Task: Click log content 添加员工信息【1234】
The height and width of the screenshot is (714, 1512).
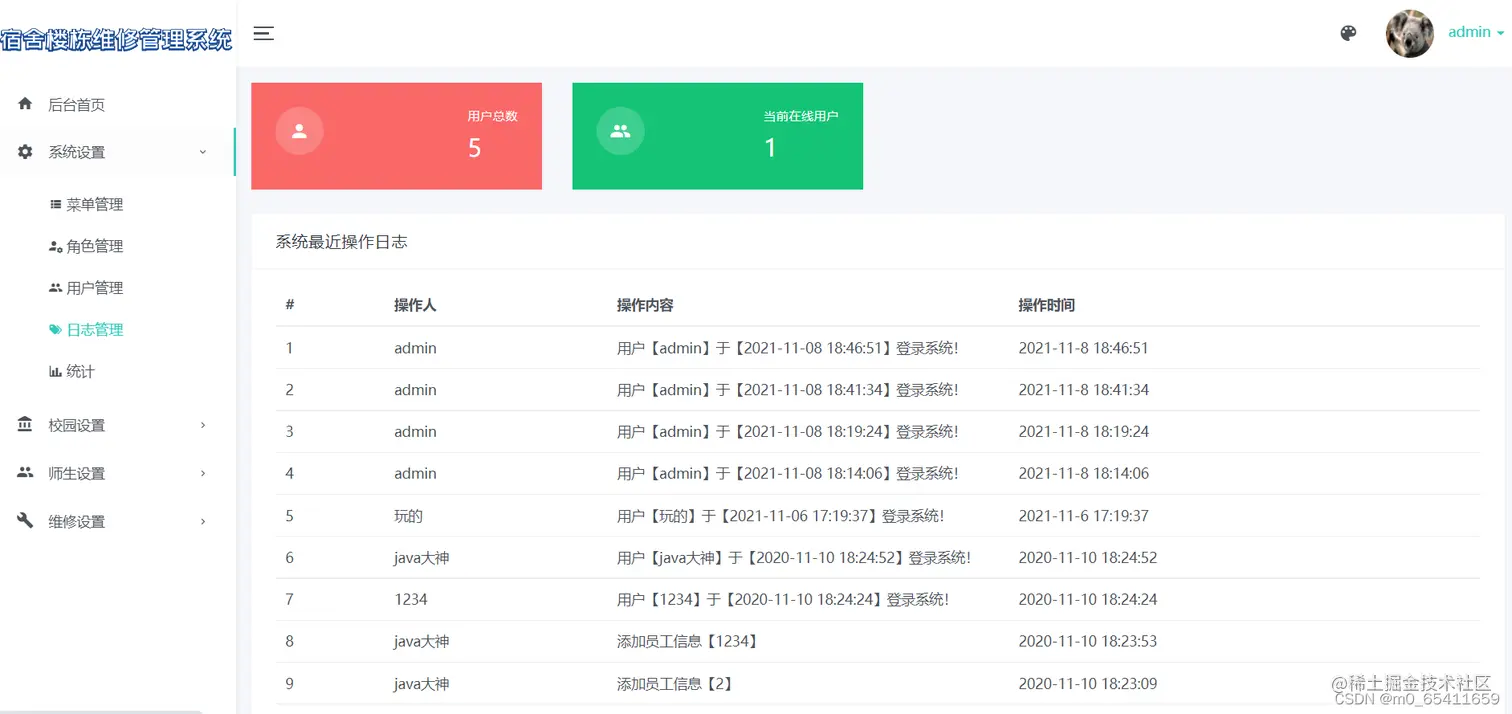Action: (689, 642)
